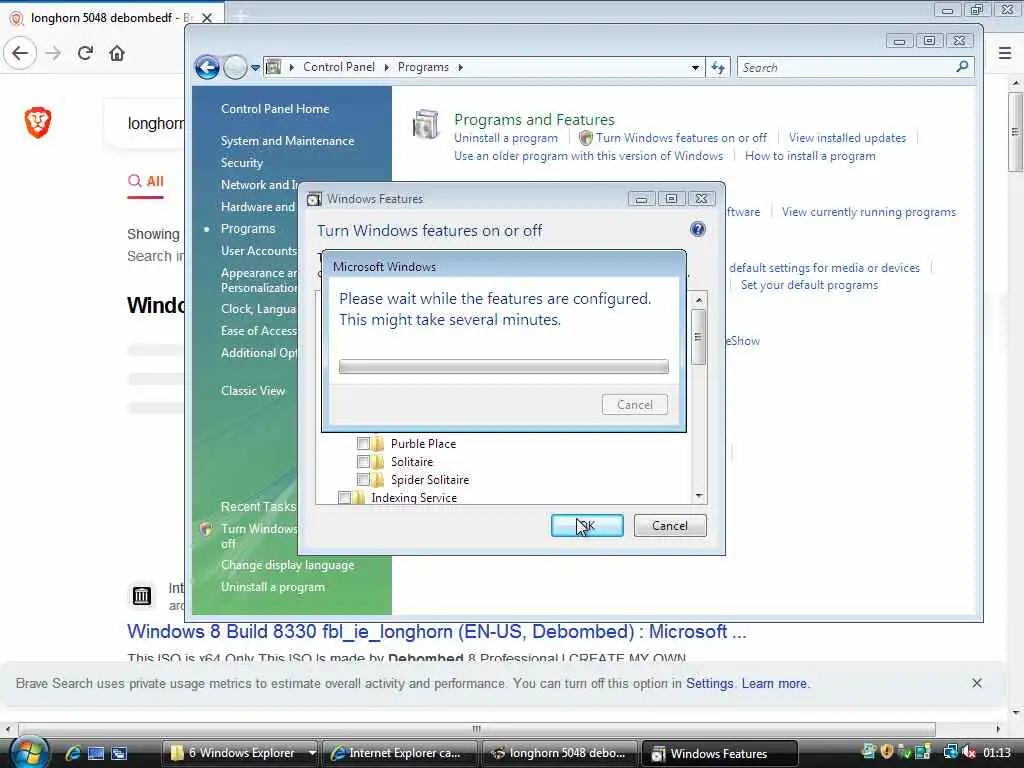The width and height of the screenshot is (1024, 768).
Task: Open address bar history dropdown arrow
Action: (x=695, y=67)
